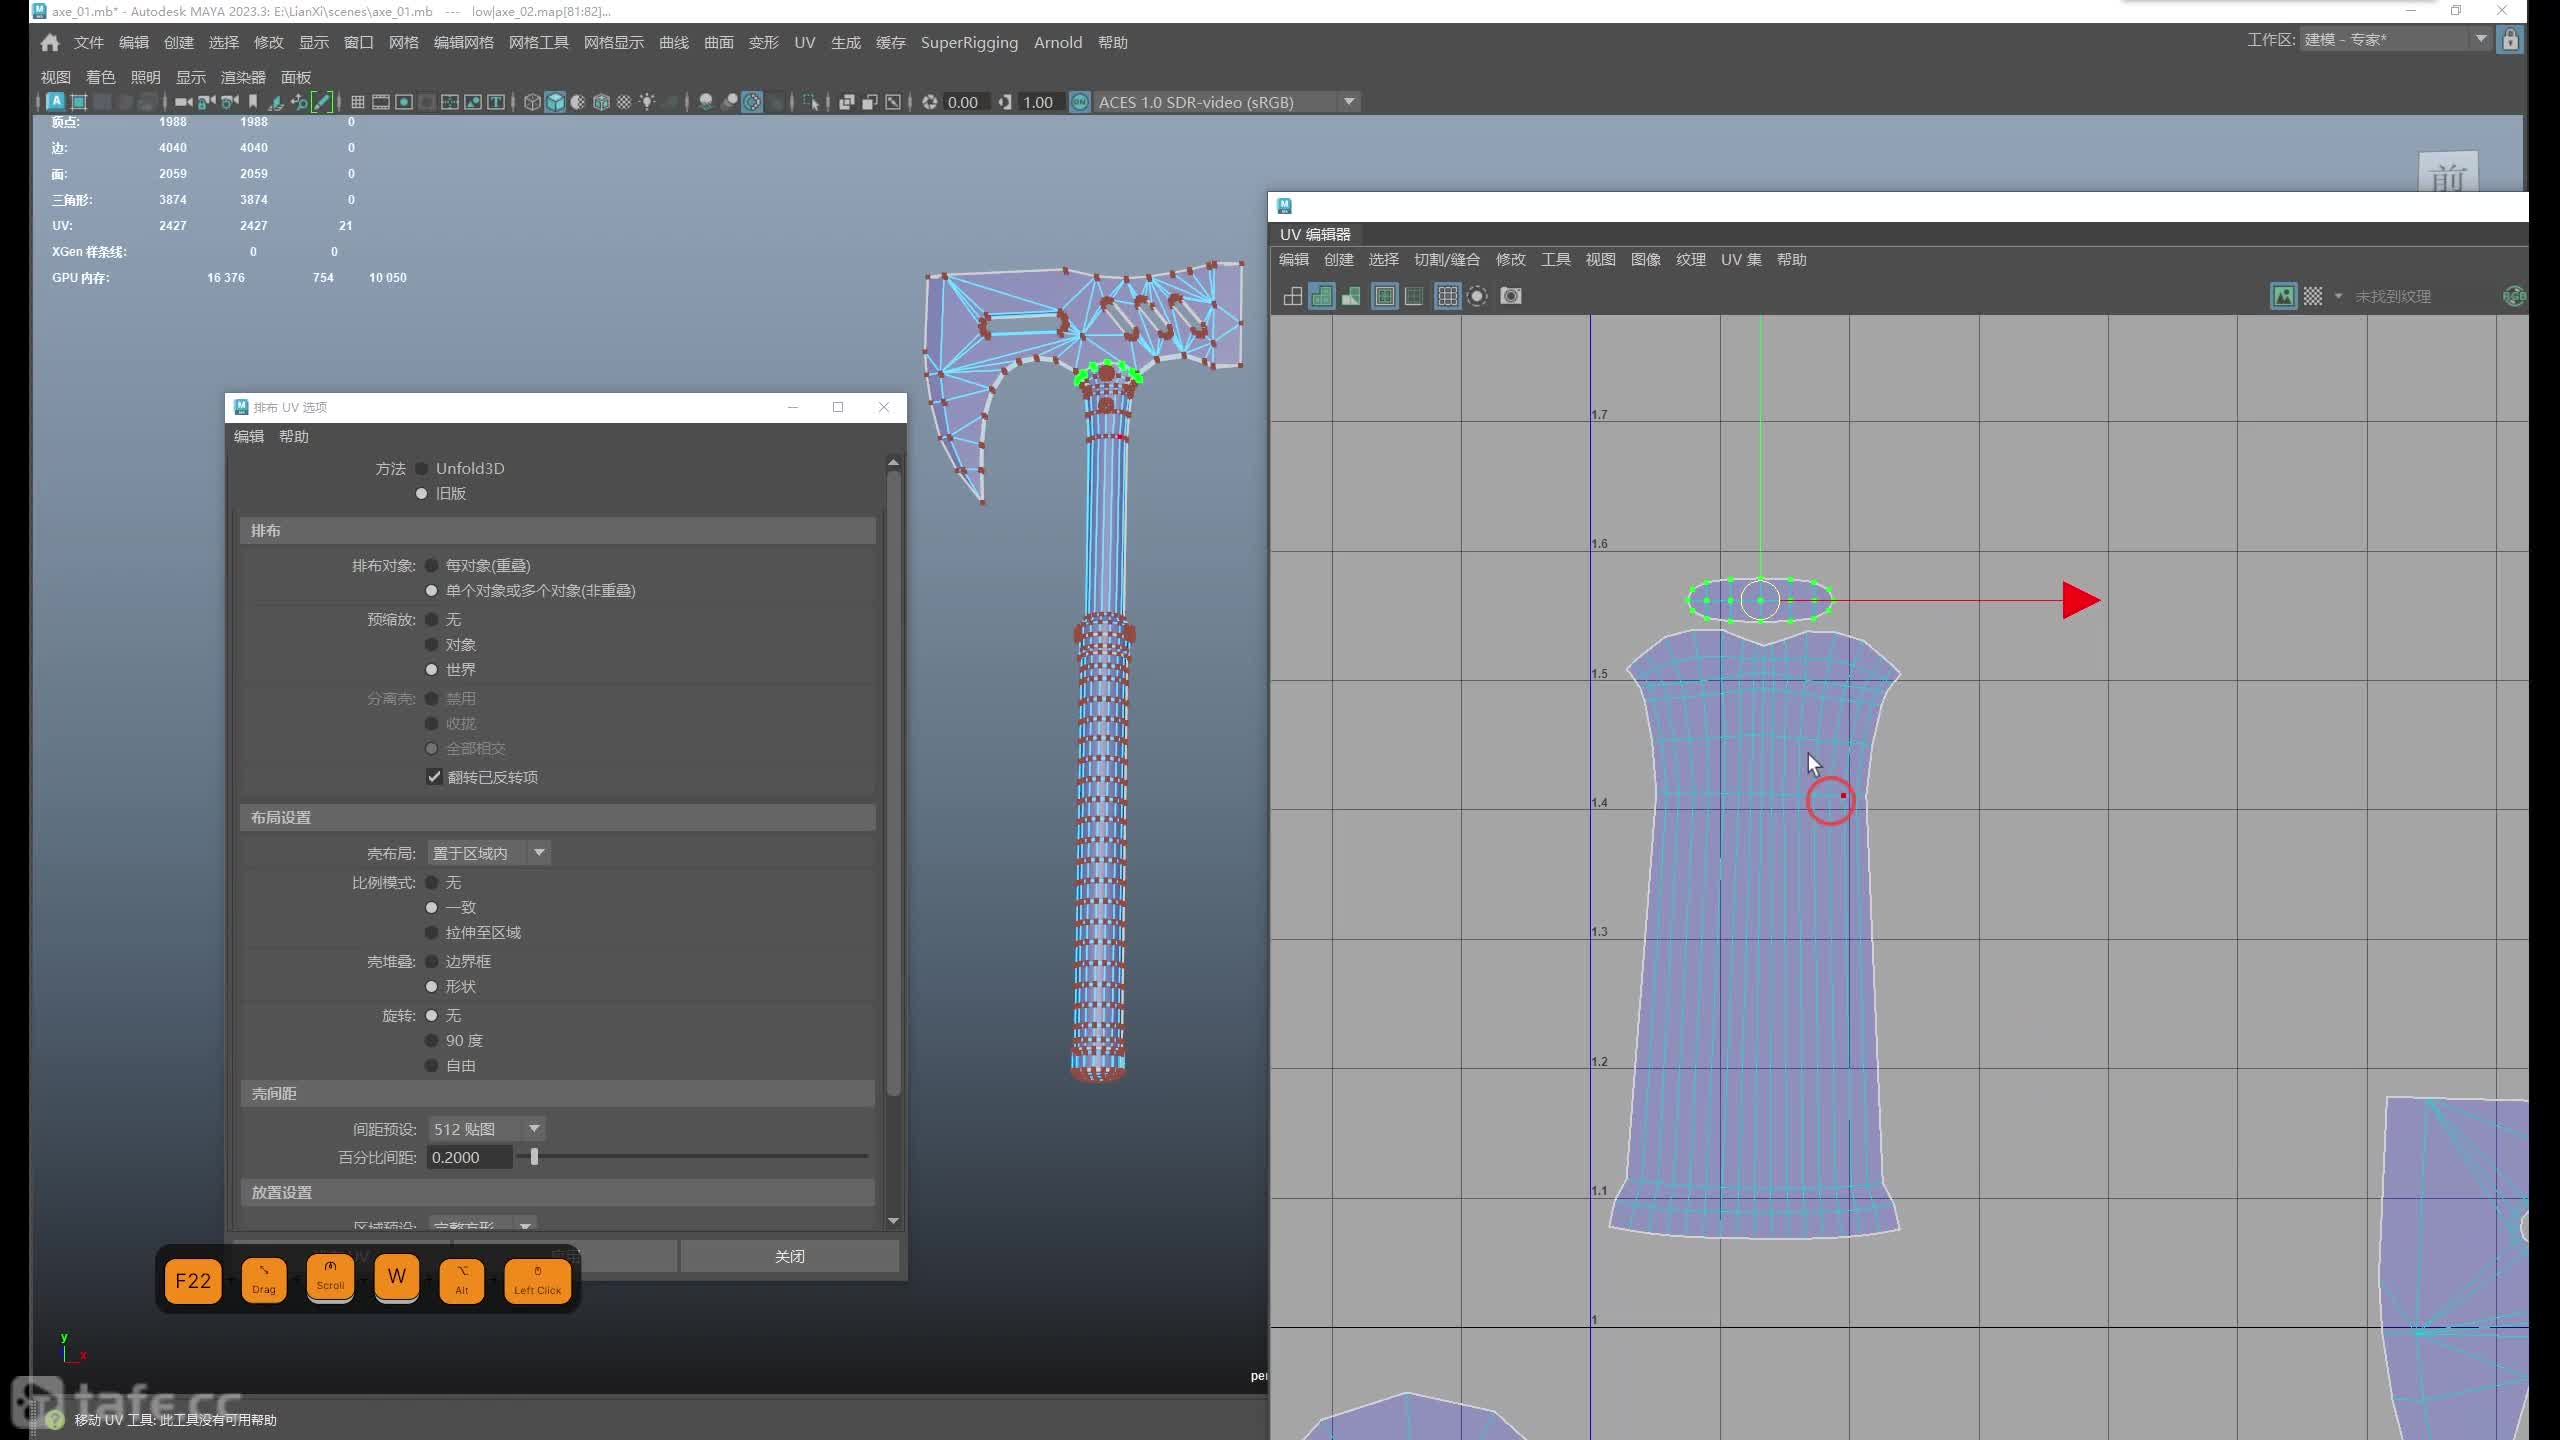Viewport: 2560px width, 1440px height.
Task: Select 对象 prescale radio button
Action: coord(432,644)
